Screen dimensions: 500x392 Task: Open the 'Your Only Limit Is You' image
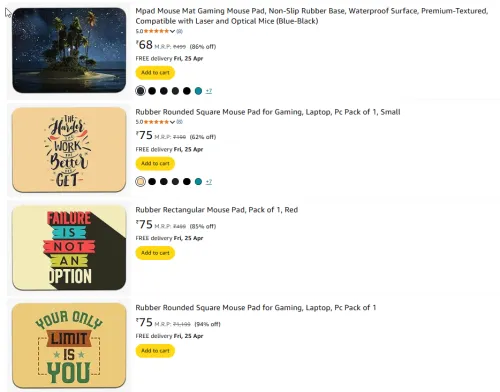pos(69,345)
